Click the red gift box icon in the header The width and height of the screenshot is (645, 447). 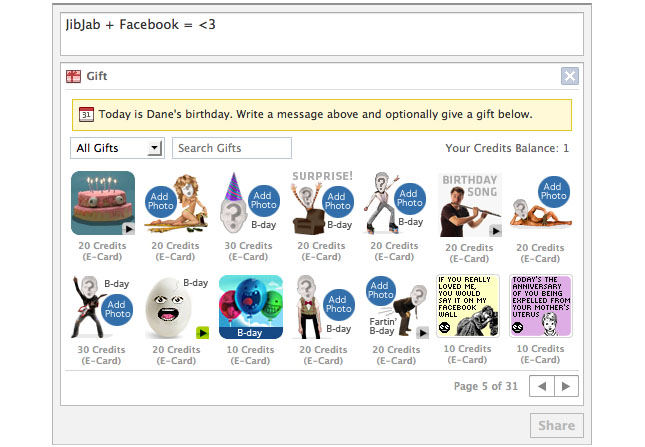tap(74, 76)
